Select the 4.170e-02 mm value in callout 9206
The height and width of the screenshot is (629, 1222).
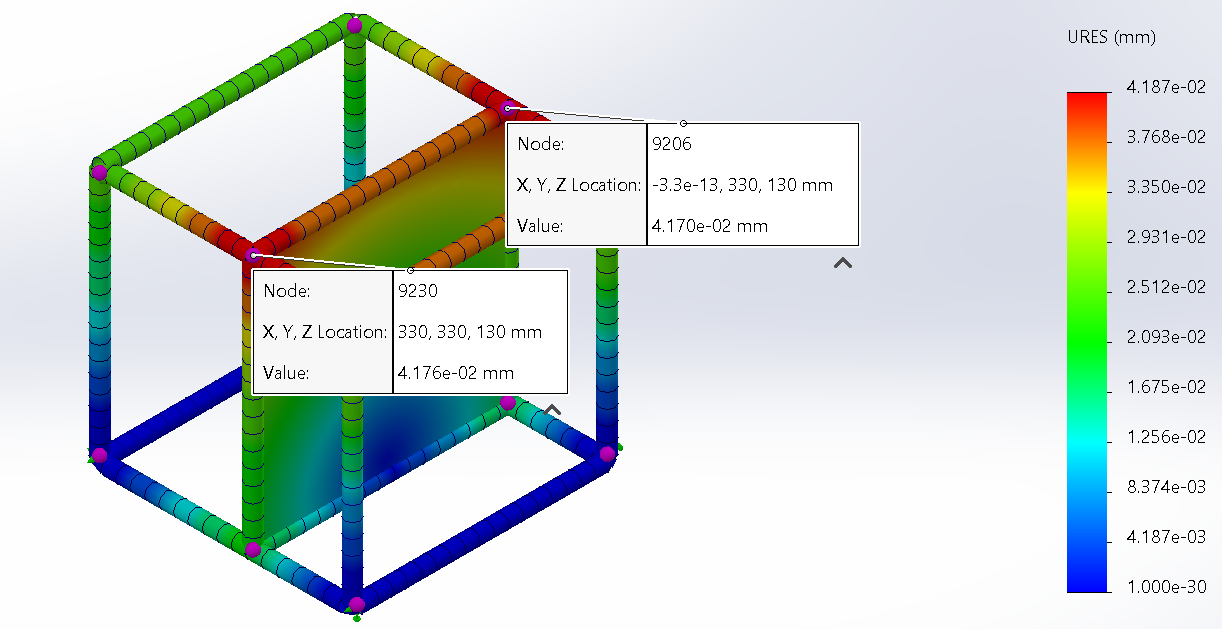pos(709,226)
